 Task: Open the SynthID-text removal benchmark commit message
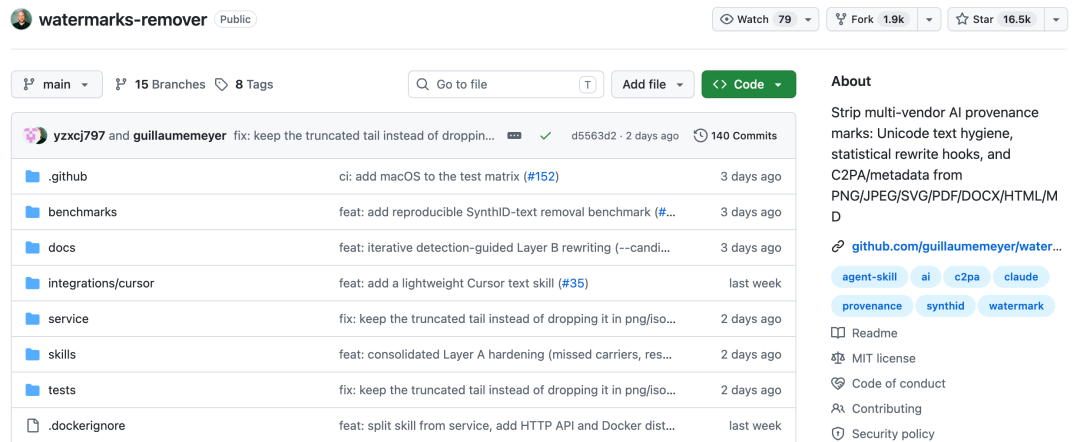(x=495, y=212)
